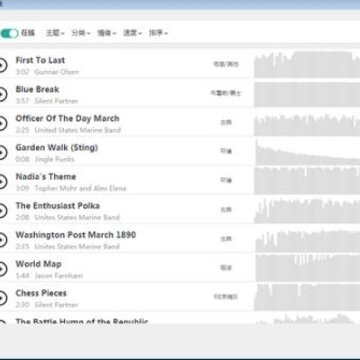Seek within the Nadia's Theme waveform
This screenshot has height=360, width=360.
[307, 181]
